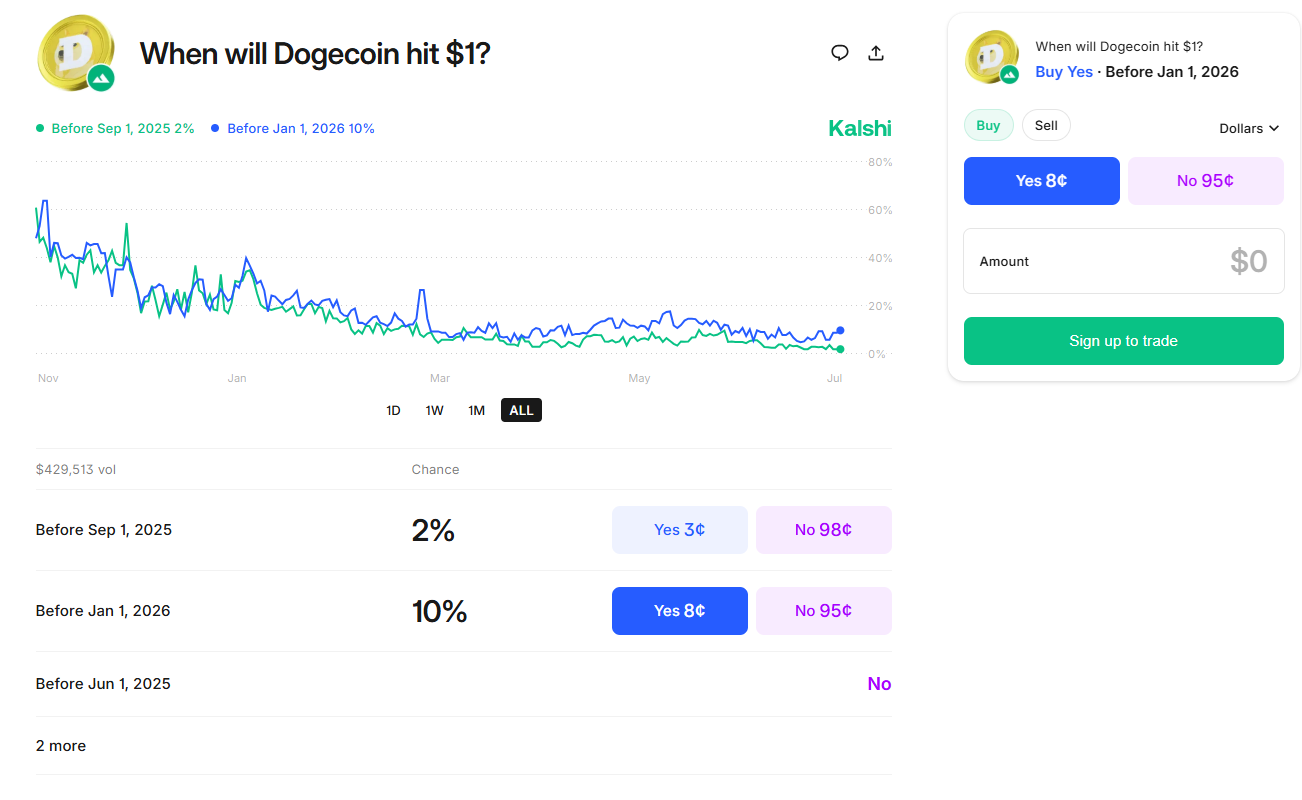Click Sign up to trade button
The image size is (1302, 800).
1124,341
